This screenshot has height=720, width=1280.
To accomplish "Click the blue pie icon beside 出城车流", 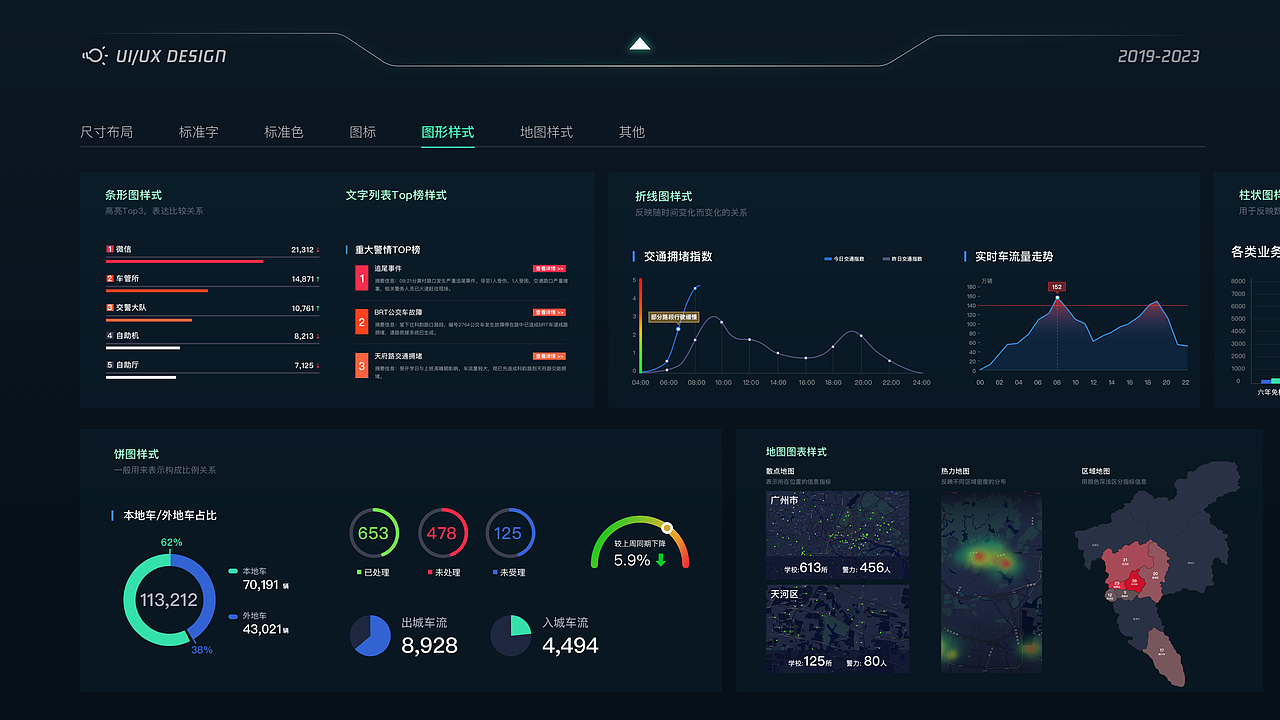I will click(x=370, y=636).
